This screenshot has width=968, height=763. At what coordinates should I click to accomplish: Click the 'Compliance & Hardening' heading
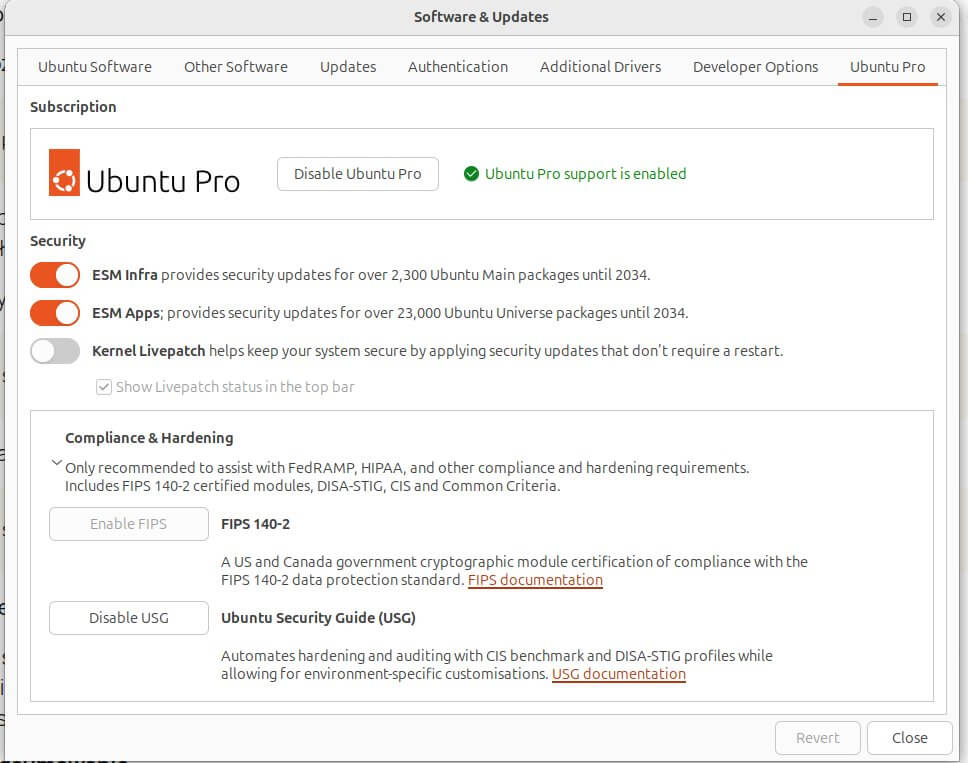149,438
